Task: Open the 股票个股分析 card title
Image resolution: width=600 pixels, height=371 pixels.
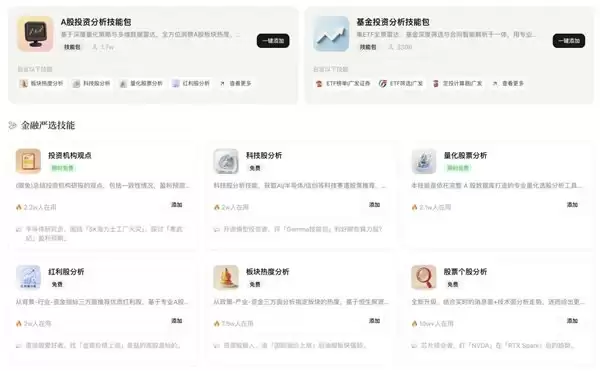Action: click(465, 272)
